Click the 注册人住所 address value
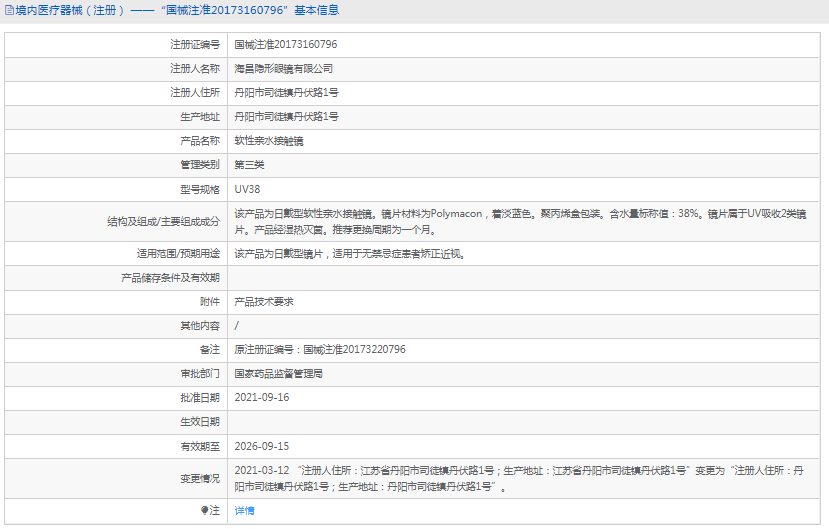 click(x=286, y=93)
